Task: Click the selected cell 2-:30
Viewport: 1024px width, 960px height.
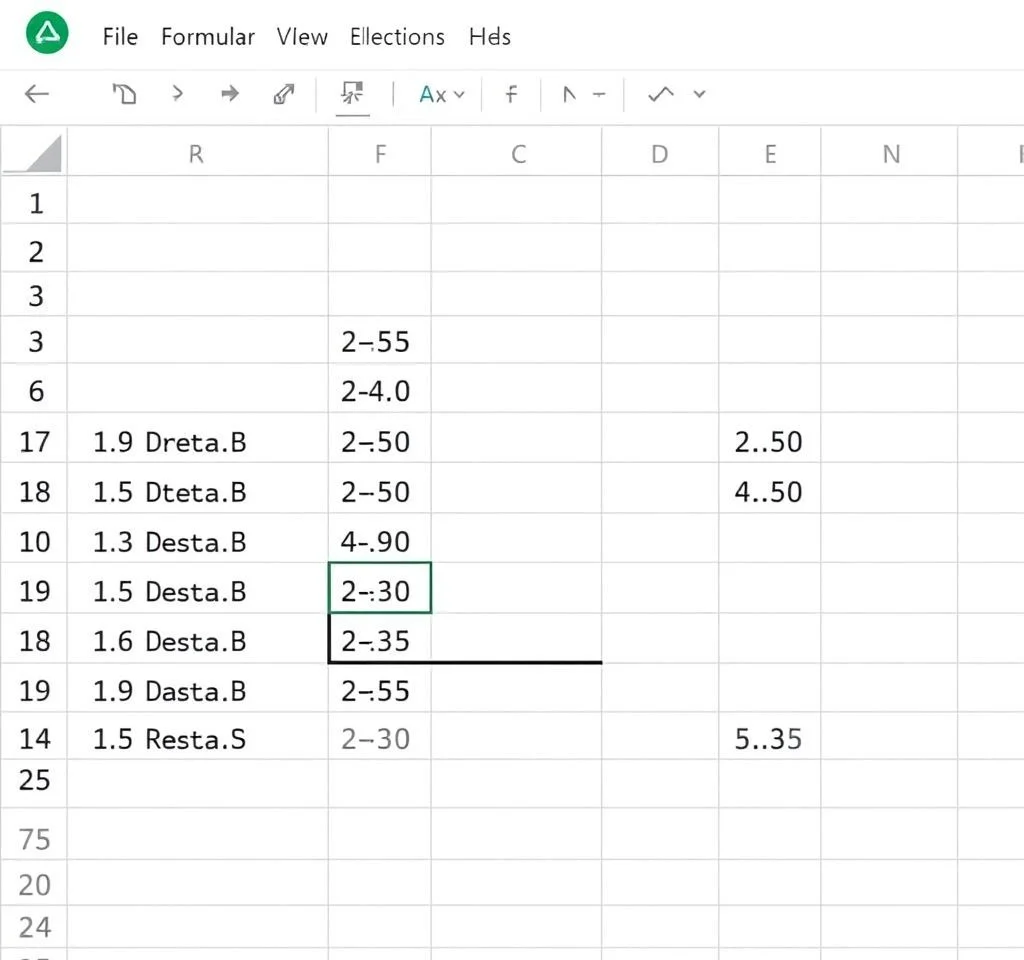Action: (x=380, y=588)
